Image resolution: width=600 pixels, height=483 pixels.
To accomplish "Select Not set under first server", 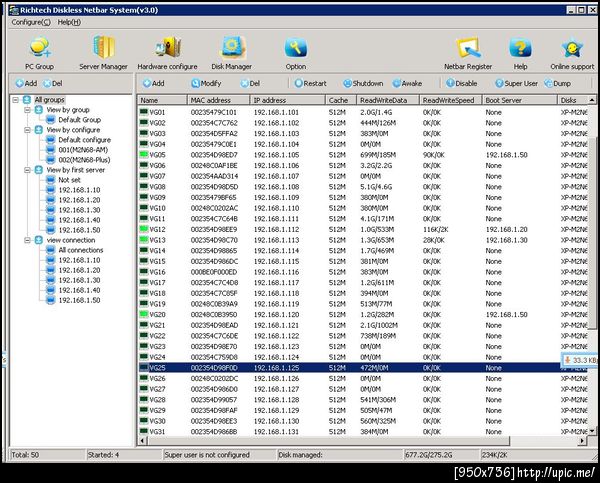I will click(69, 180).
